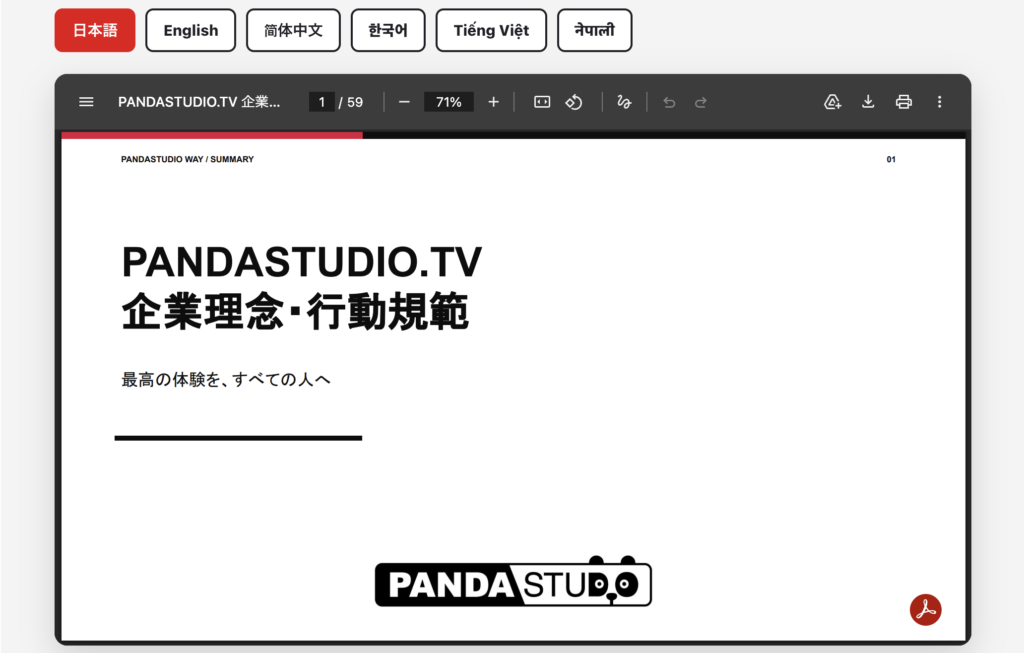This screenshot has height=653, width=1024.
Task: Click the PANDASTUDIO logo image
Action: tap(513, 581)
